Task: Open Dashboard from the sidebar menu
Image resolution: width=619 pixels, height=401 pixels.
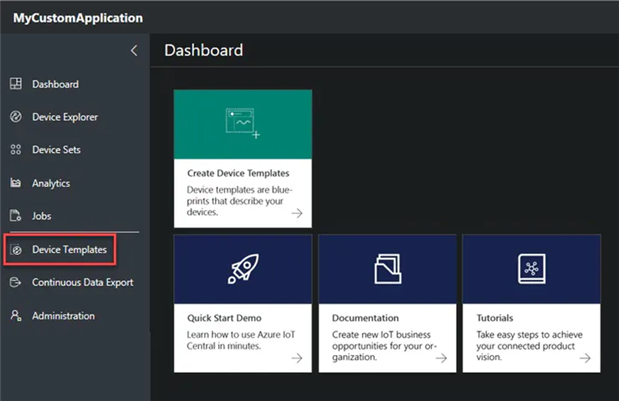Action: [x=55, y=84]
